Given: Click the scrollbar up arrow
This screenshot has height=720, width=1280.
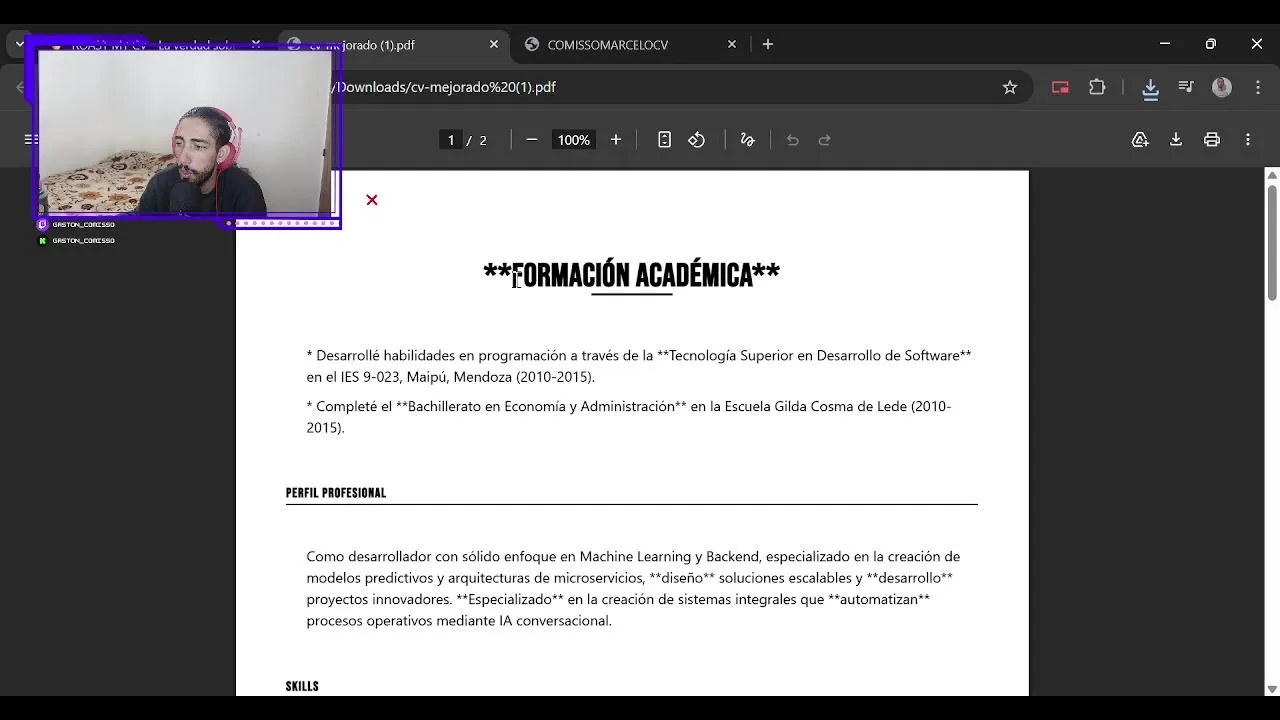Looking at the screenshot, I should [x=1272, y=175].
